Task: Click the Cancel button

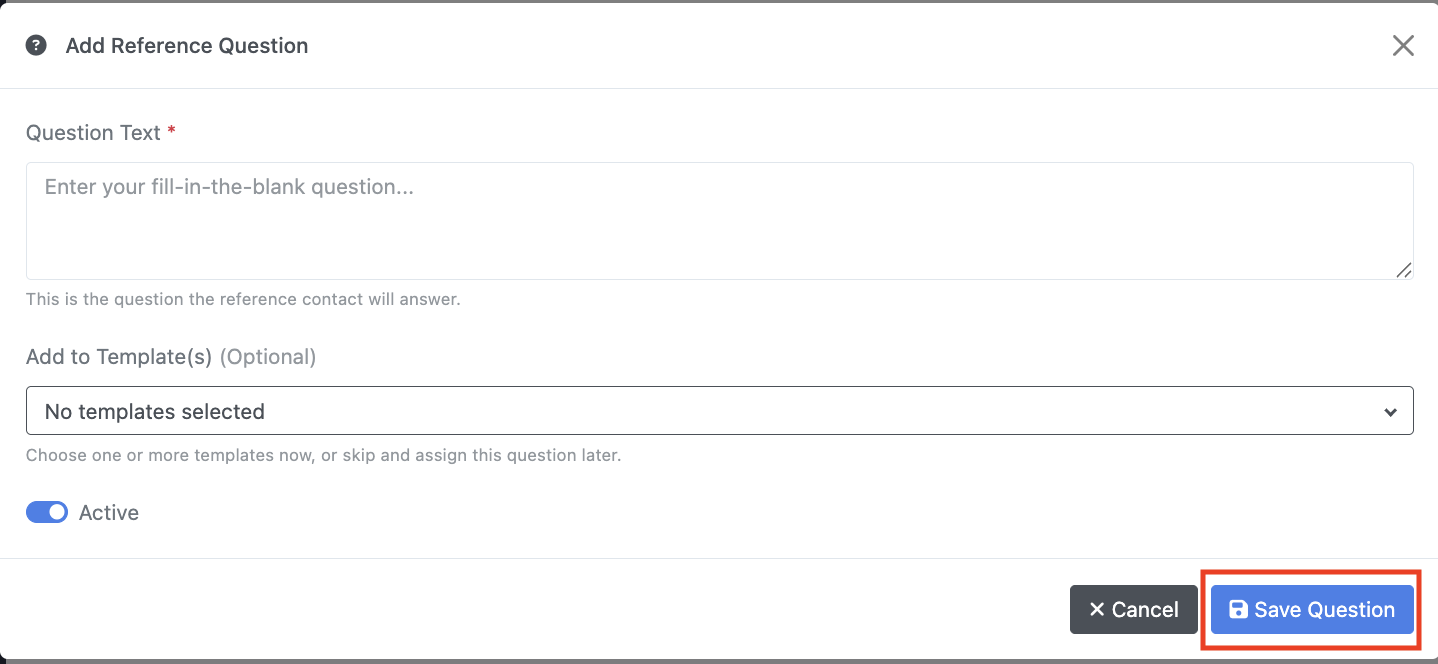Action: (1134, 610)
